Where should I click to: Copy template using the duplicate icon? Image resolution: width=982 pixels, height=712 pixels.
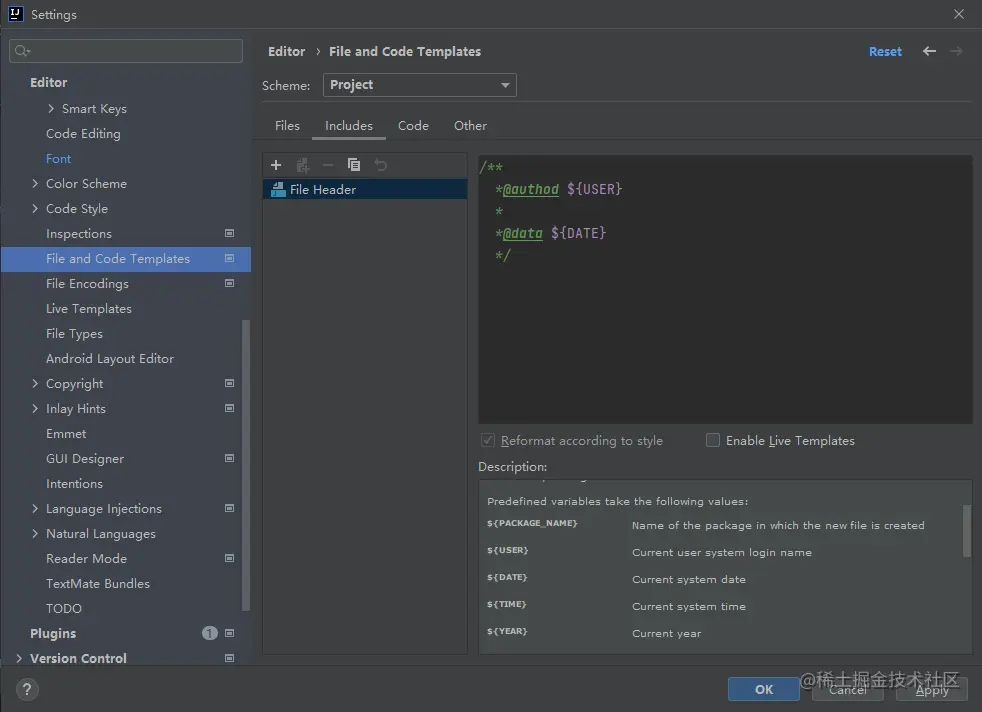tap(354, 165)
